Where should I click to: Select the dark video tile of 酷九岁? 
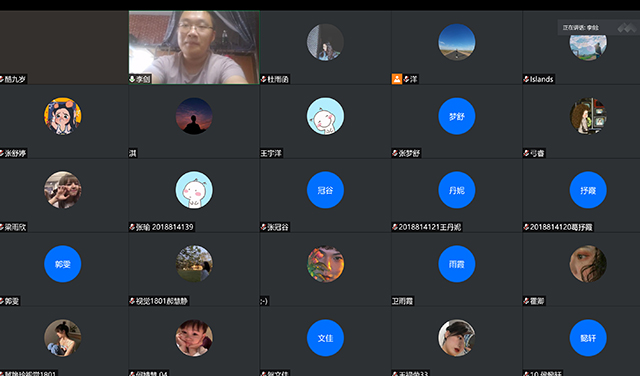click(64, 47)
